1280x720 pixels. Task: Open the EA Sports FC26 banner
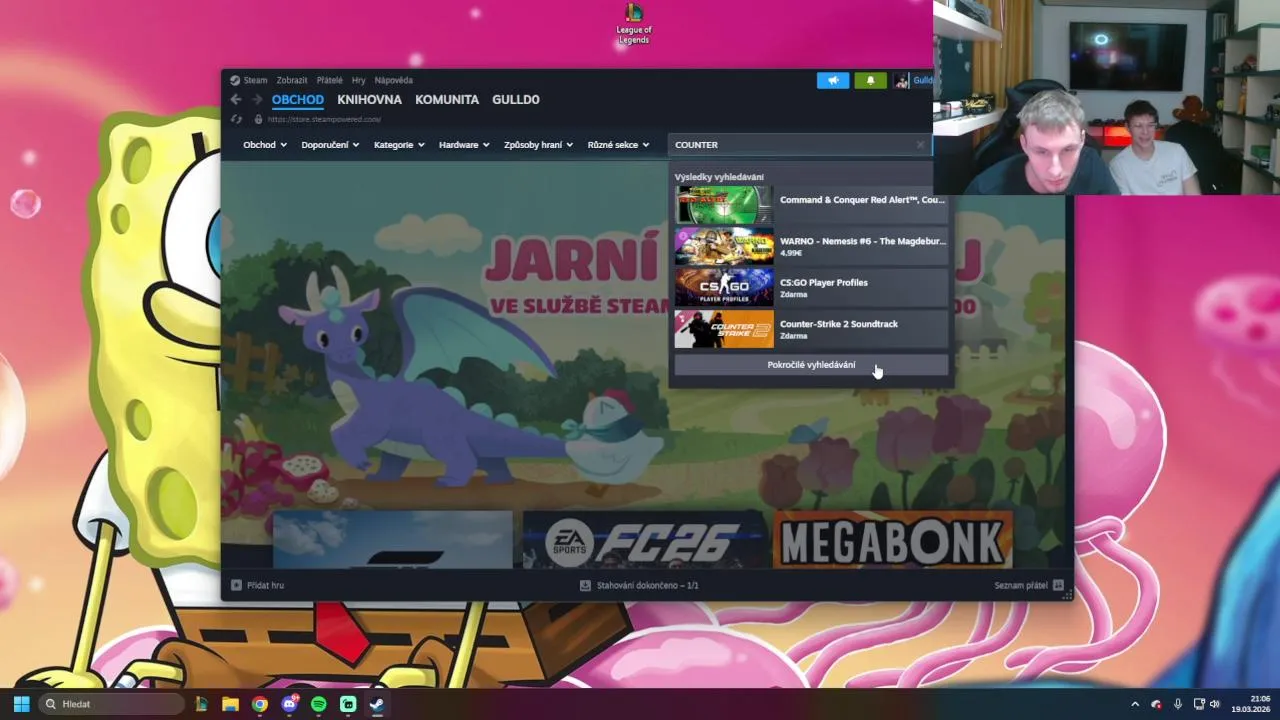click(x=643, y=540)
